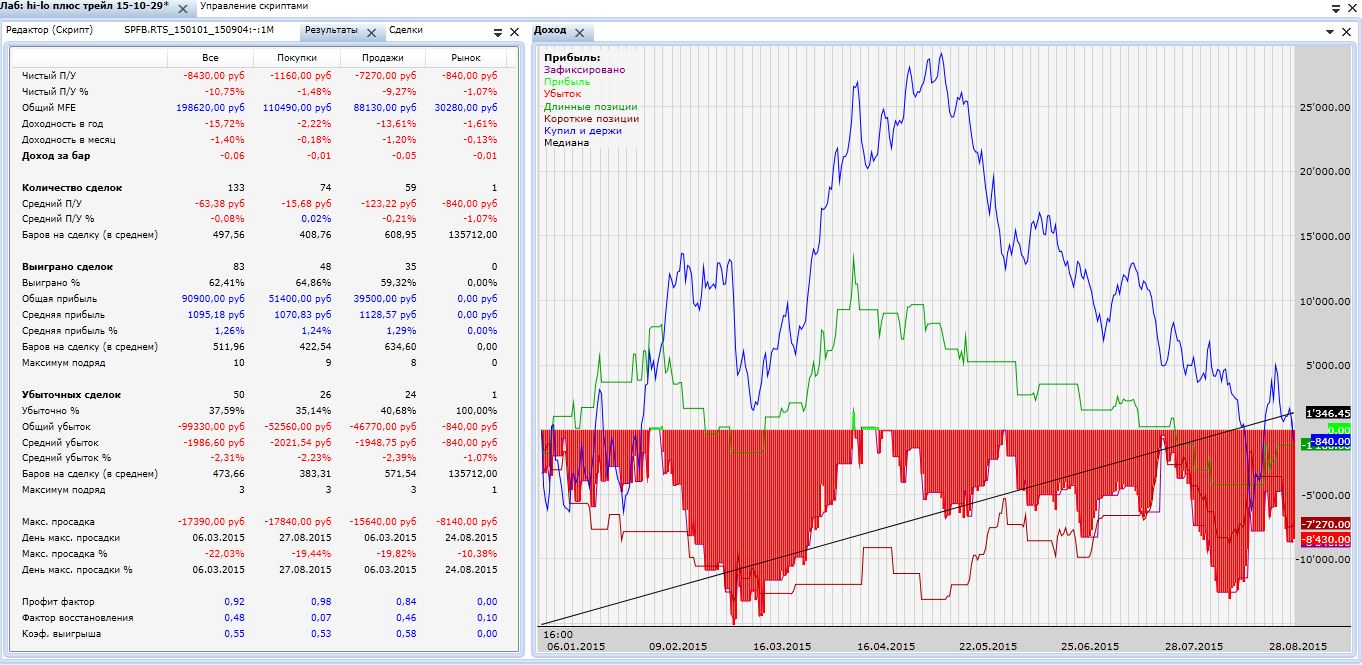Screen dimensions: 1362x665
Task: Select the -17390,00 руб max drawdown cell
Action: pos(213,522)
